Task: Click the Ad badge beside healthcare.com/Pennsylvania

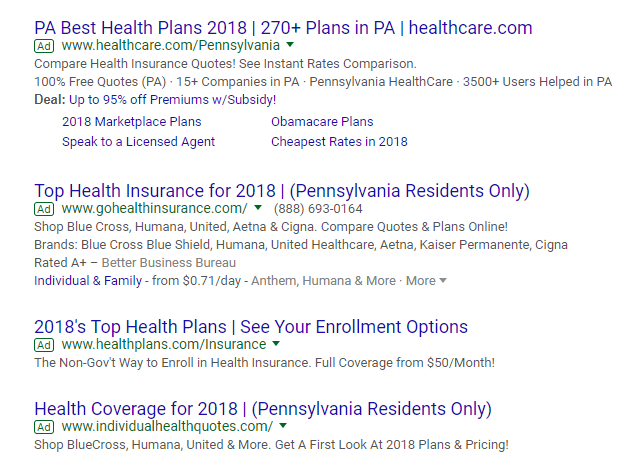Action: click(x=44, y=46)
